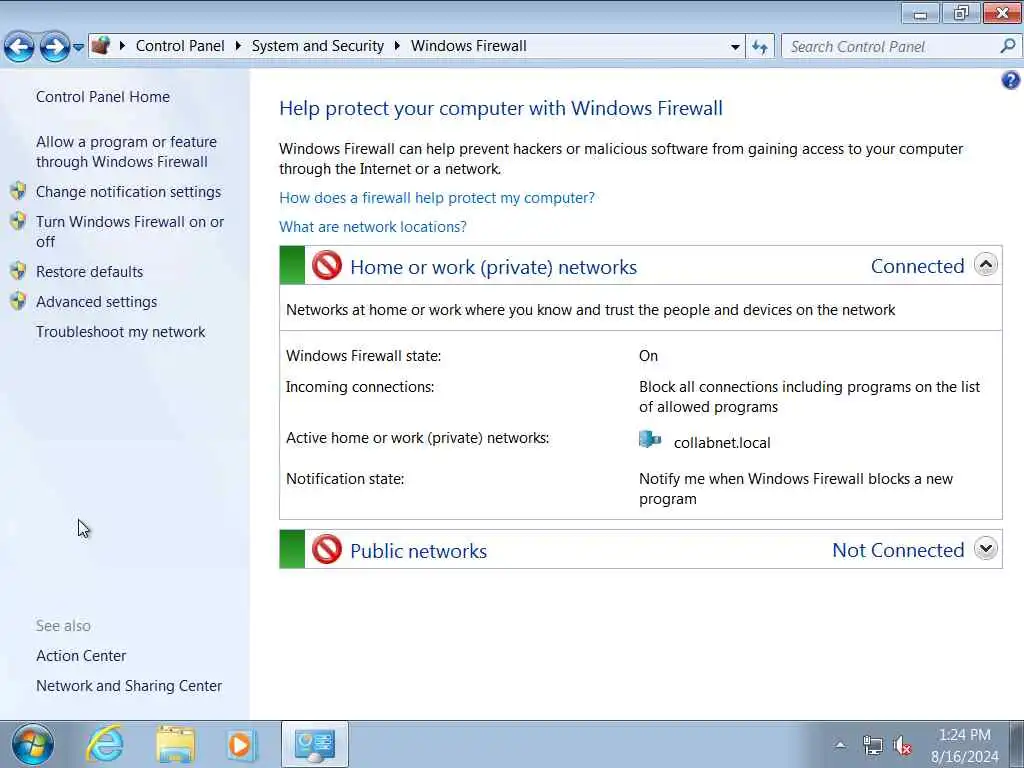Click shield icon beside Advanced settings

click(18, 300)
